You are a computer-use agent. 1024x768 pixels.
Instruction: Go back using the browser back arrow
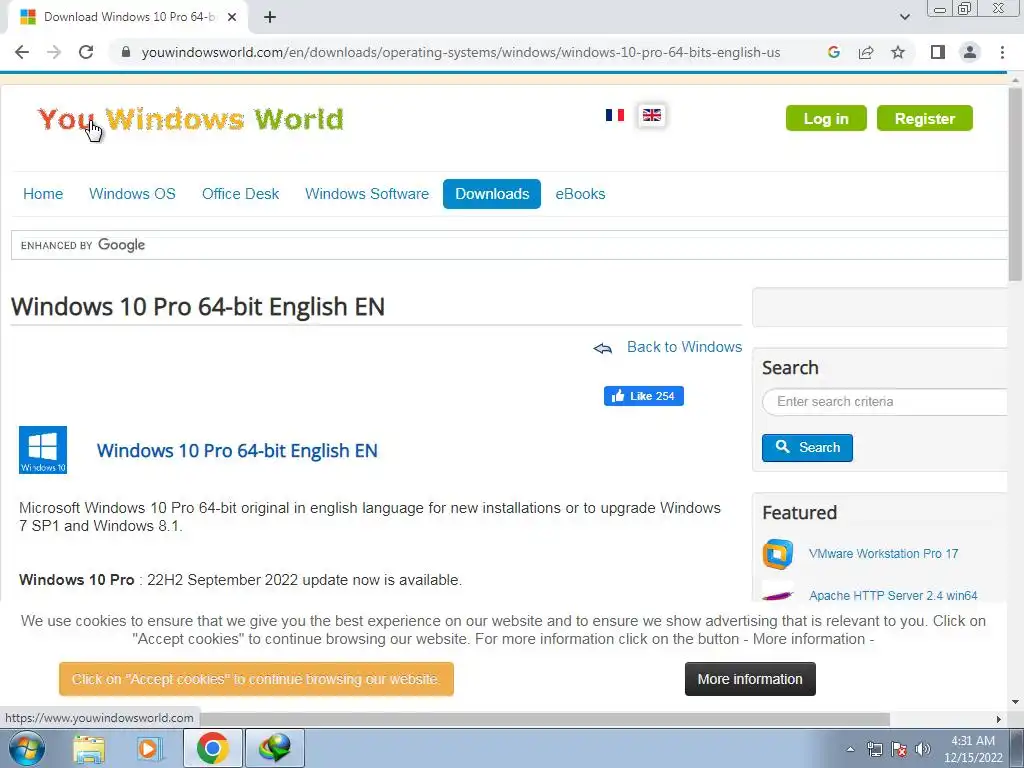point(22,52)
